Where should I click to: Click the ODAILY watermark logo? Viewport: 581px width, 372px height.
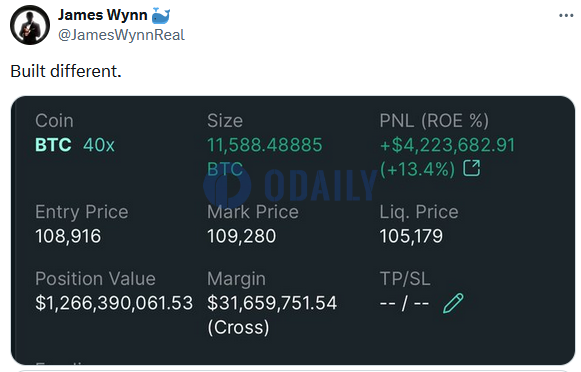(290, 185)
